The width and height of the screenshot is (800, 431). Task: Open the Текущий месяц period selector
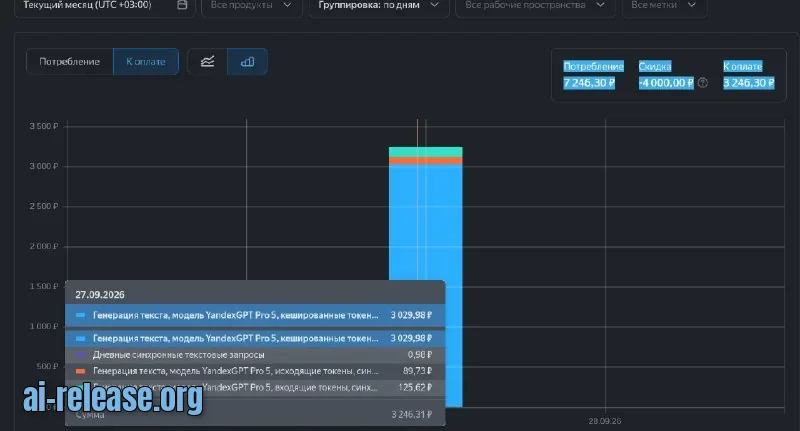pos(105,6)
